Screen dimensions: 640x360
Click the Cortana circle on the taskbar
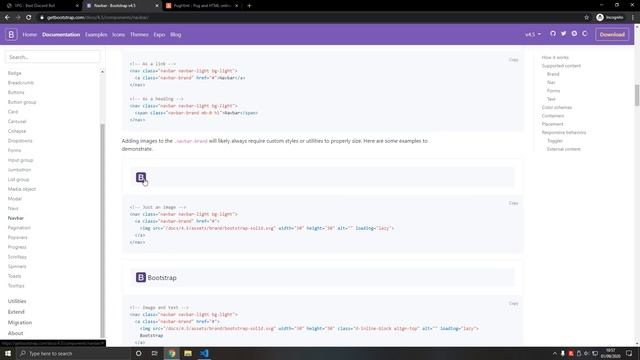tap(138, 353)
